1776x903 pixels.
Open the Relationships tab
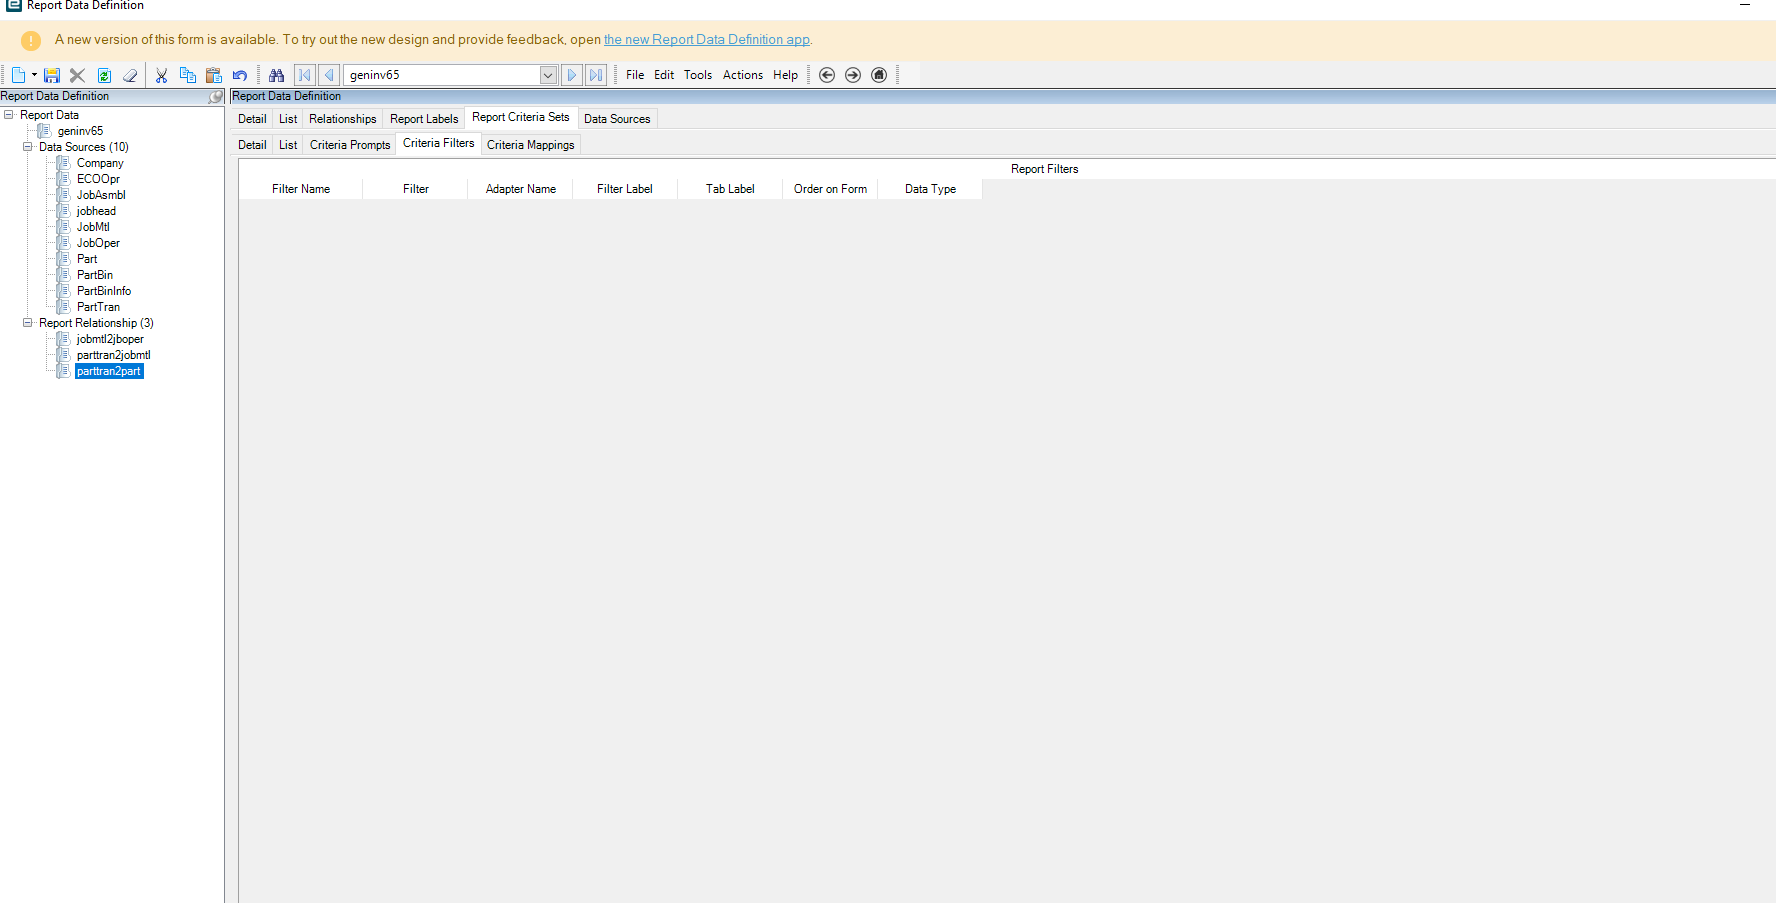click(x=343, y=119)
